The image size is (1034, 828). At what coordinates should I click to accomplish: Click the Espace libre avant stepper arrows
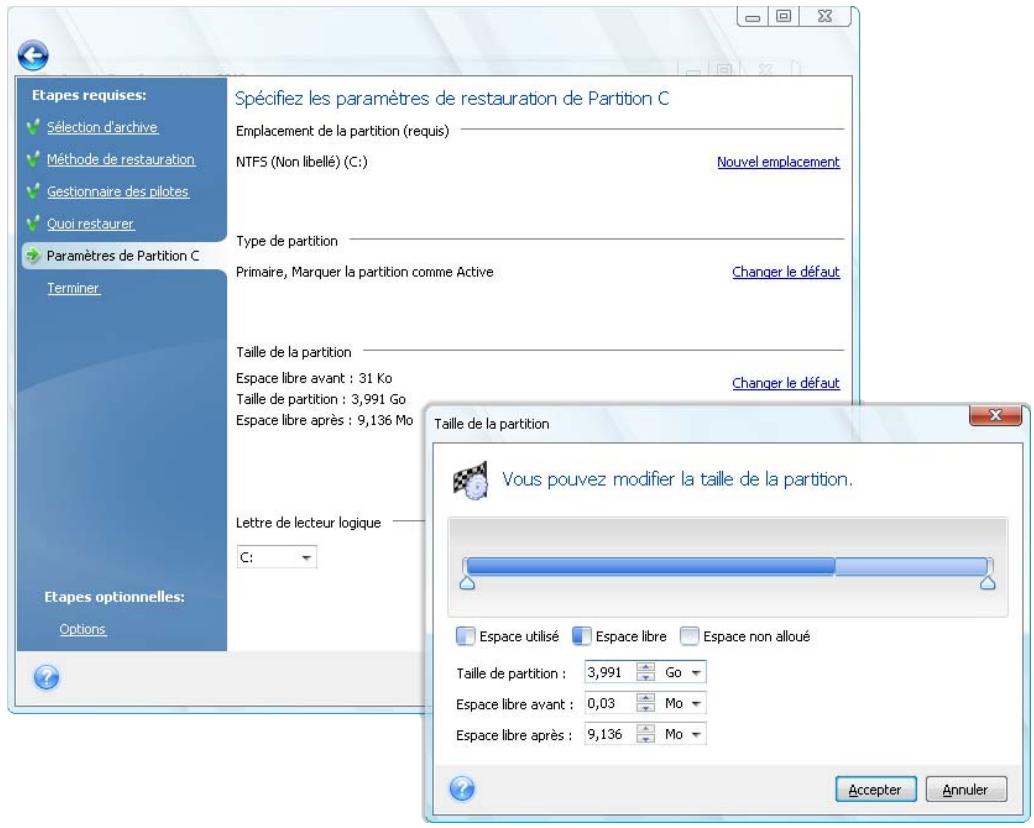pos(646,703)
